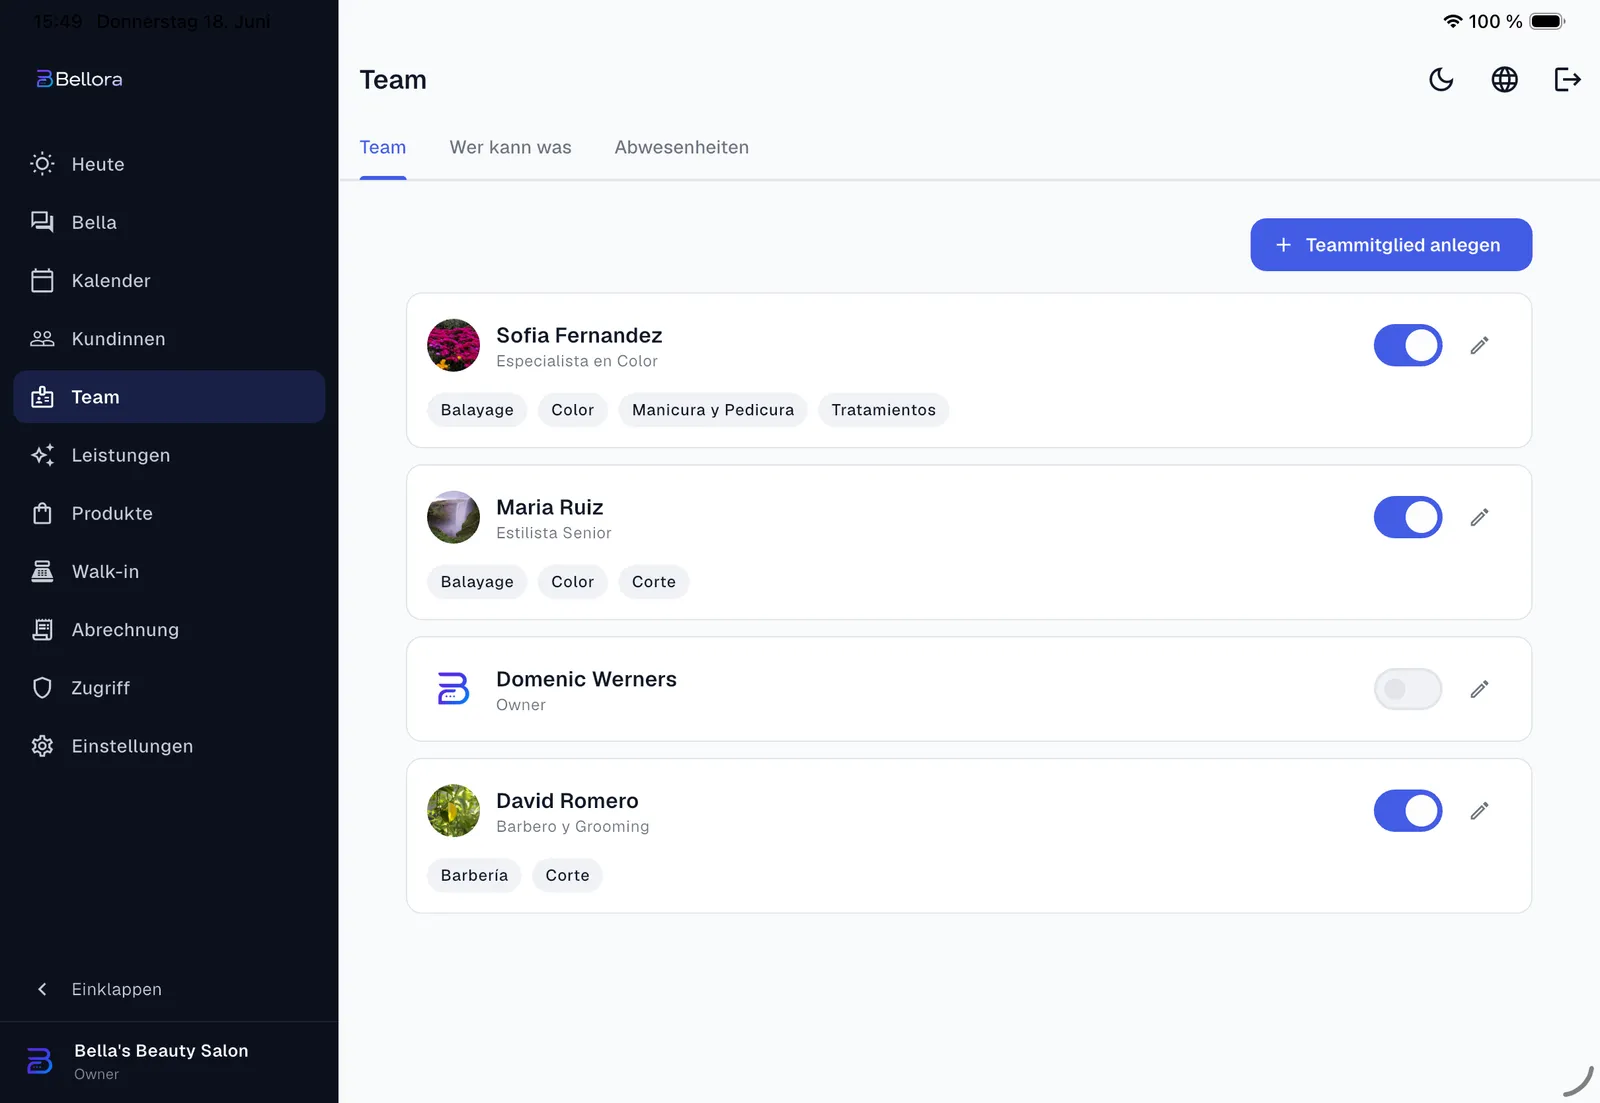Open Kundinnen page link
Viewport: 1600px width, 1103px height.
point(169,339)
